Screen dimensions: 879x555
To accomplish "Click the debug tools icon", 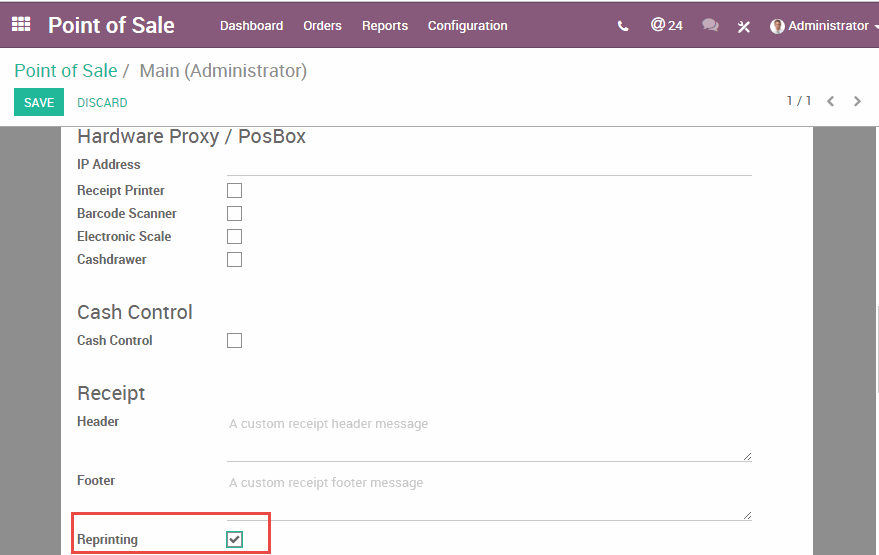I will point(743,26).
